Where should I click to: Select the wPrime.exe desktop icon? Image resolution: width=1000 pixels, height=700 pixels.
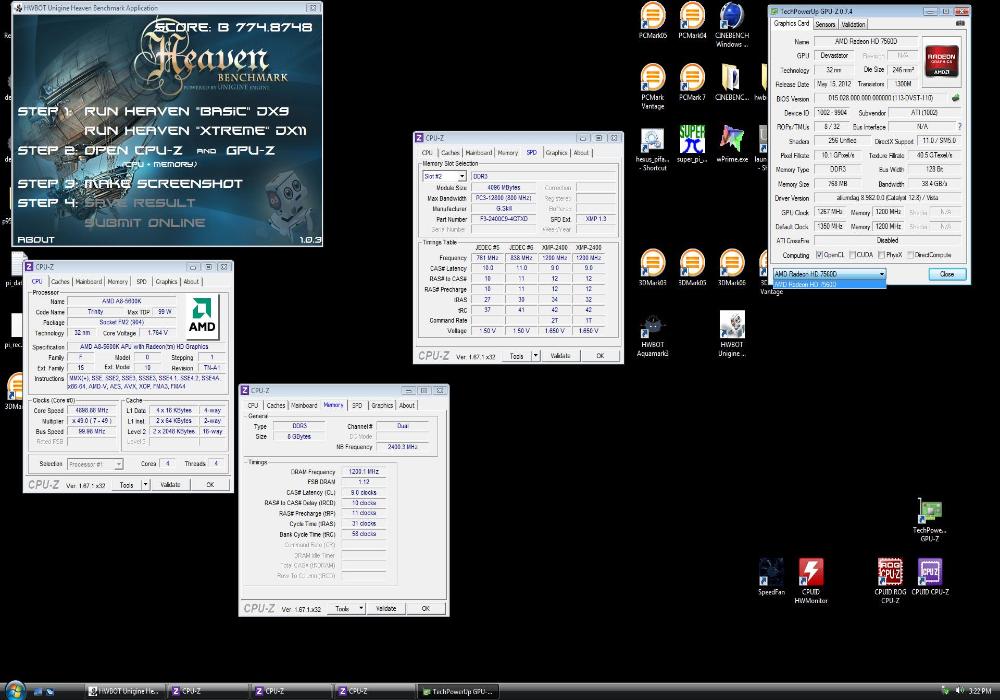pos(732,144)
